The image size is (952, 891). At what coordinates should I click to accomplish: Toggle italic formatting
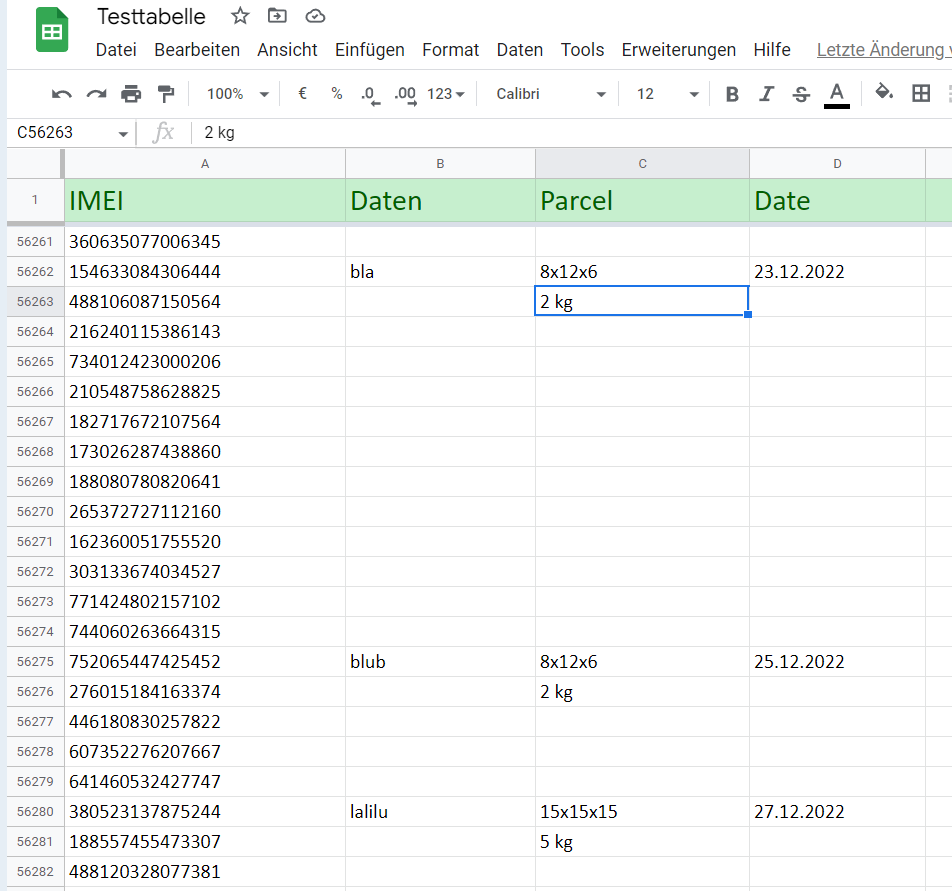pyautogui.click(x=766, y=94)
